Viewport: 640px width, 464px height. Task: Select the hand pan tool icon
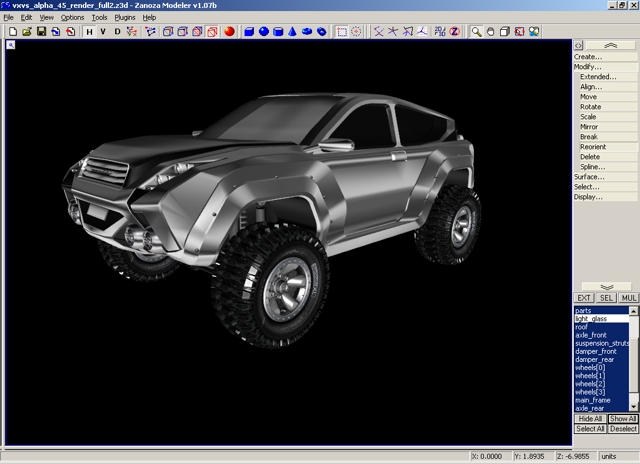coord(491,32)
